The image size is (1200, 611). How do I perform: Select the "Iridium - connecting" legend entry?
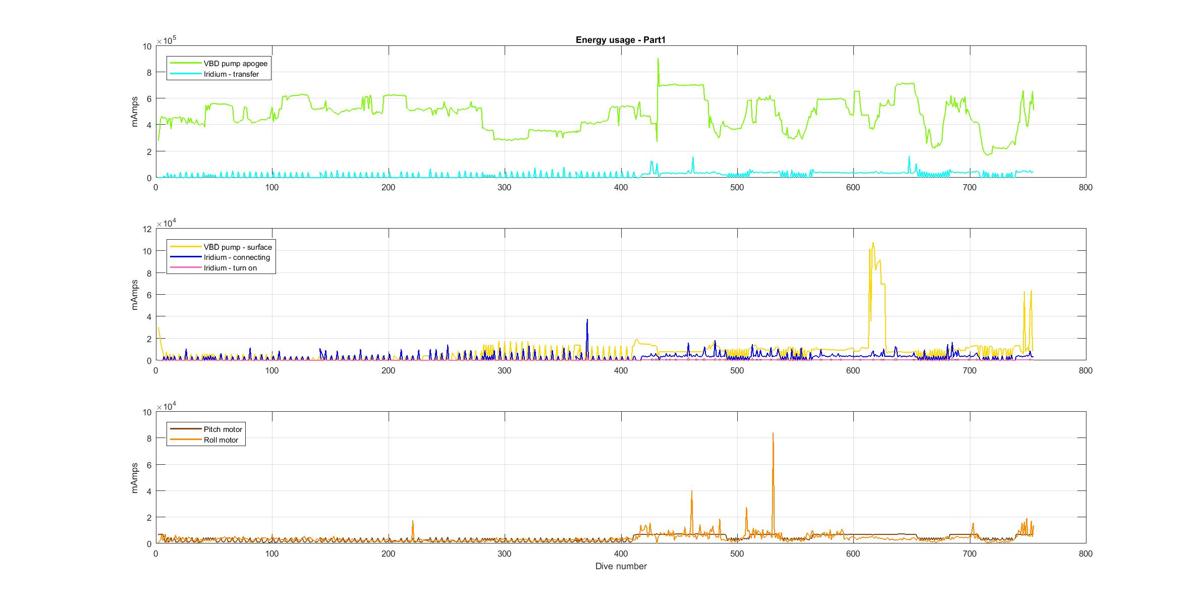pyautogui.click(x=236, y=257)
